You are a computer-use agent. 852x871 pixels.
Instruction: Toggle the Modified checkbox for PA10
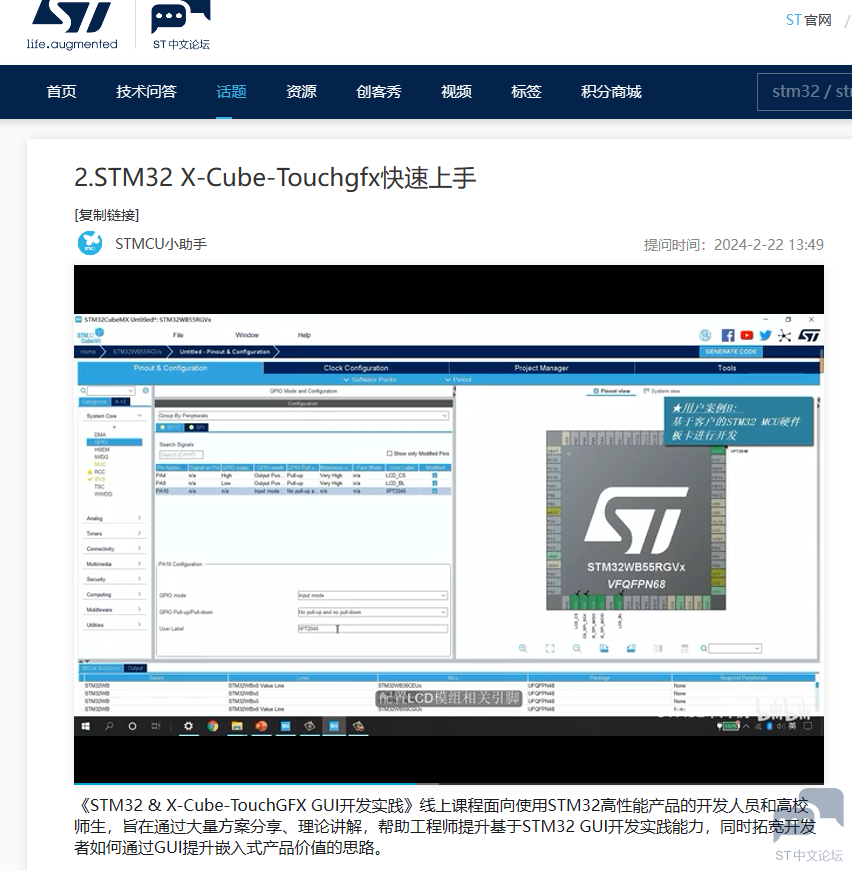tap(435, 491)
